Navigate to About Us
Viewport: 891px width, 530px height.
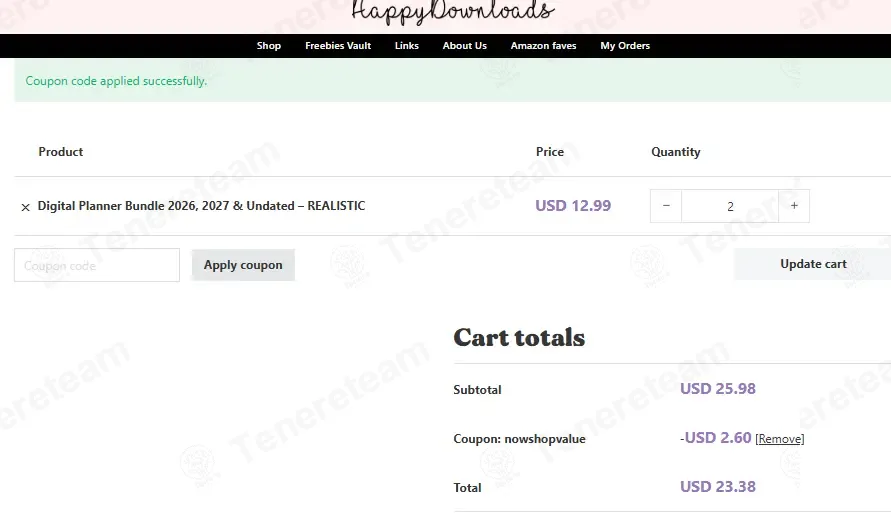pyautogui.click(x=465, y=45)
